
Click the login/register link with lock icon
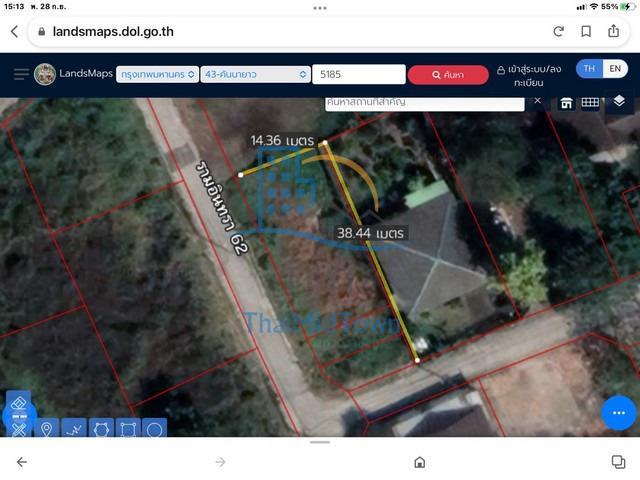pyautogui.click(x=531, y=75)
